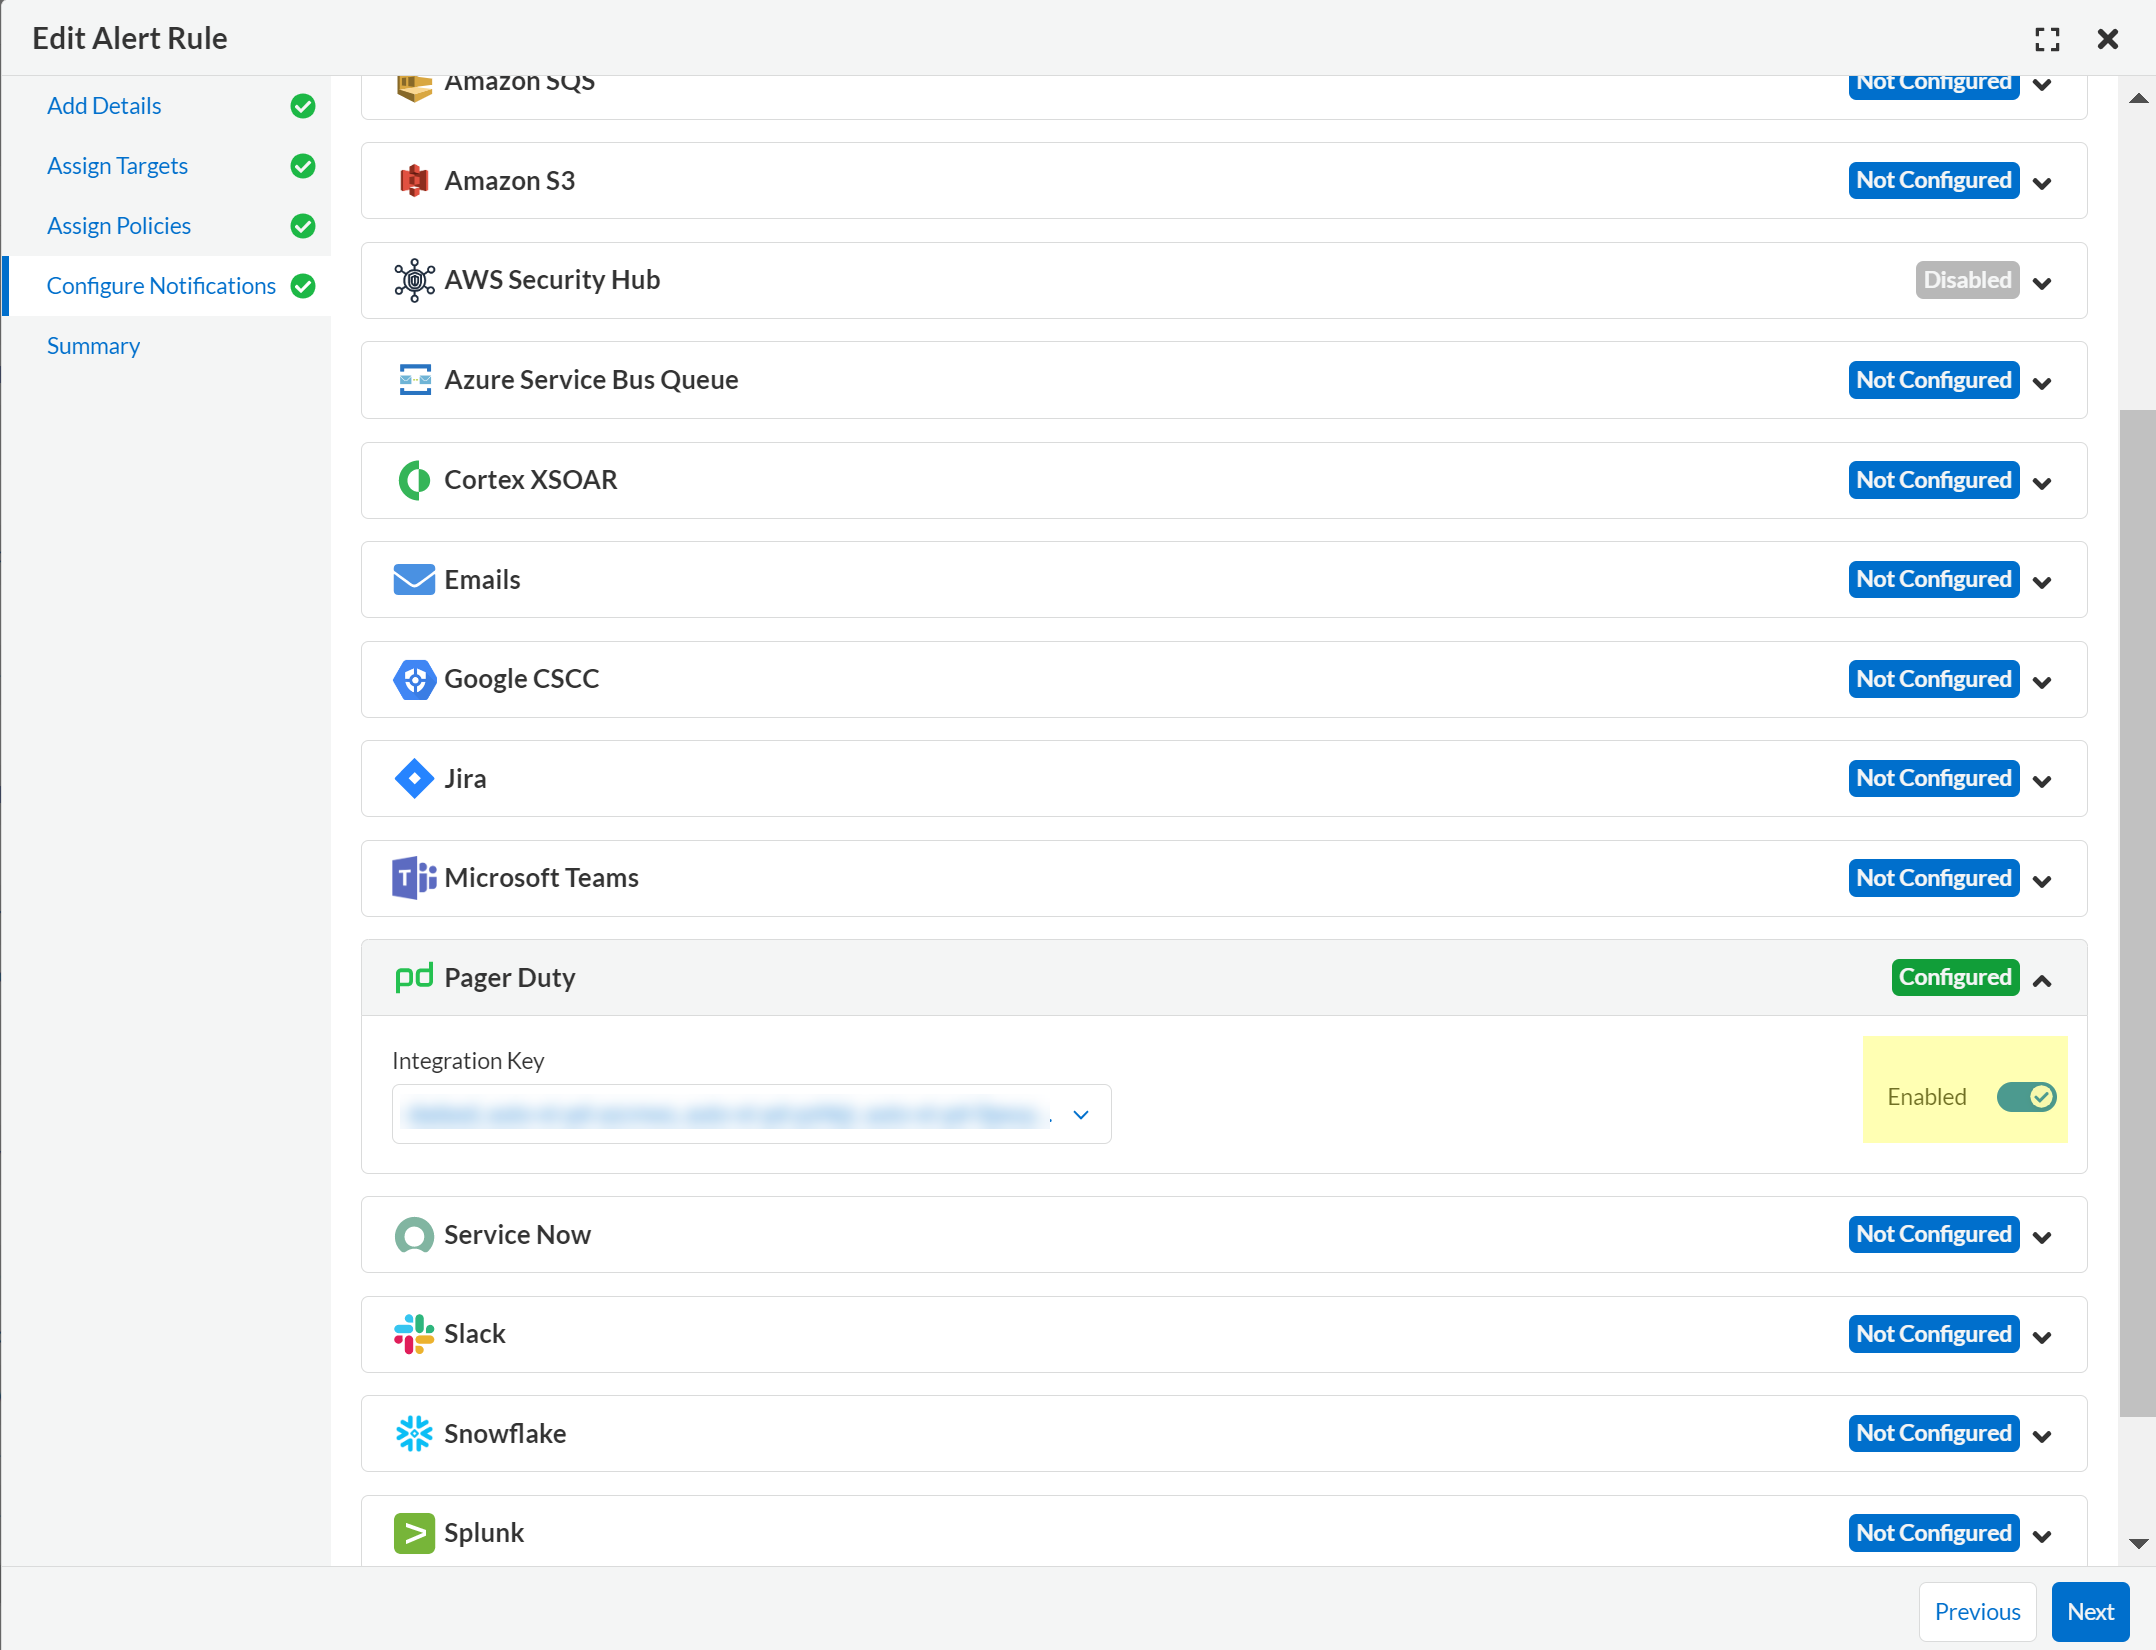
Task: Close the Edit Alert Rule dialog
Action: [x=2107, y=39]
